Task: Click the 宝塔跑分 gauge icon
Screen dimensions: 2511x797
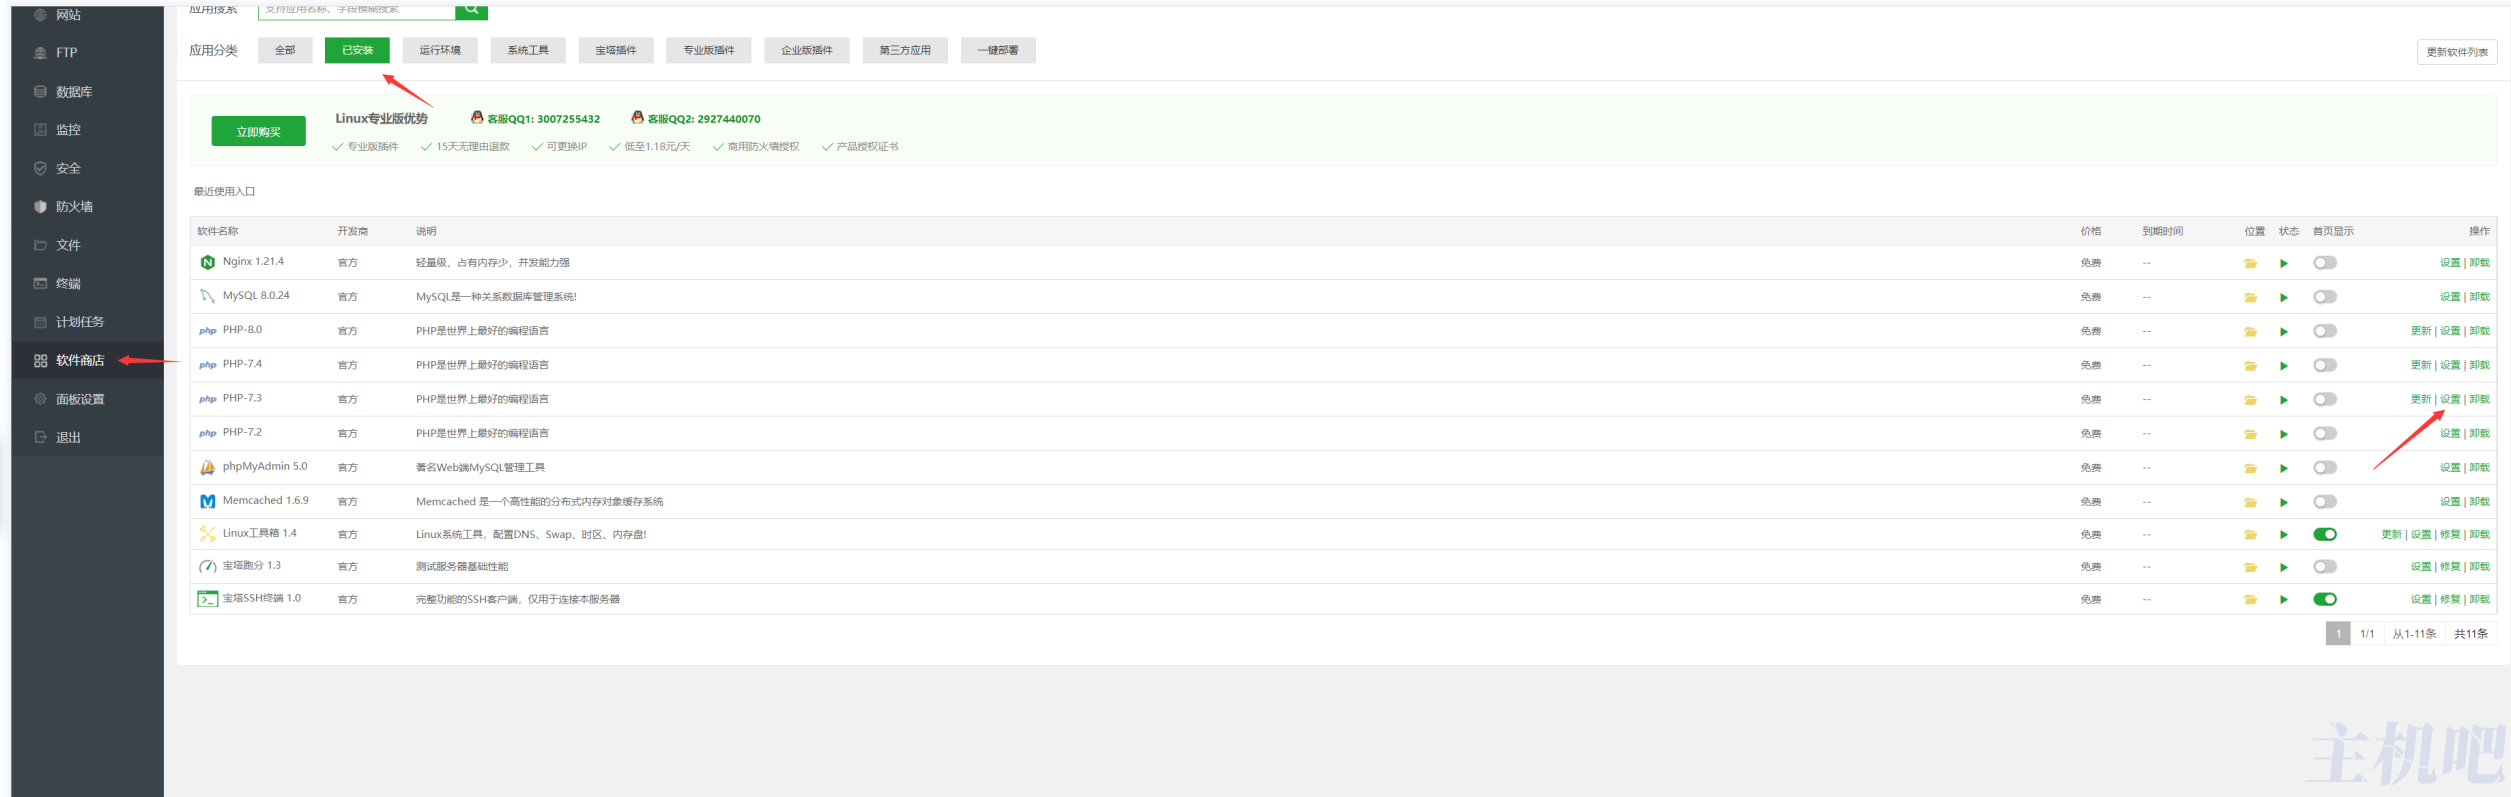Action: point(207,567)
